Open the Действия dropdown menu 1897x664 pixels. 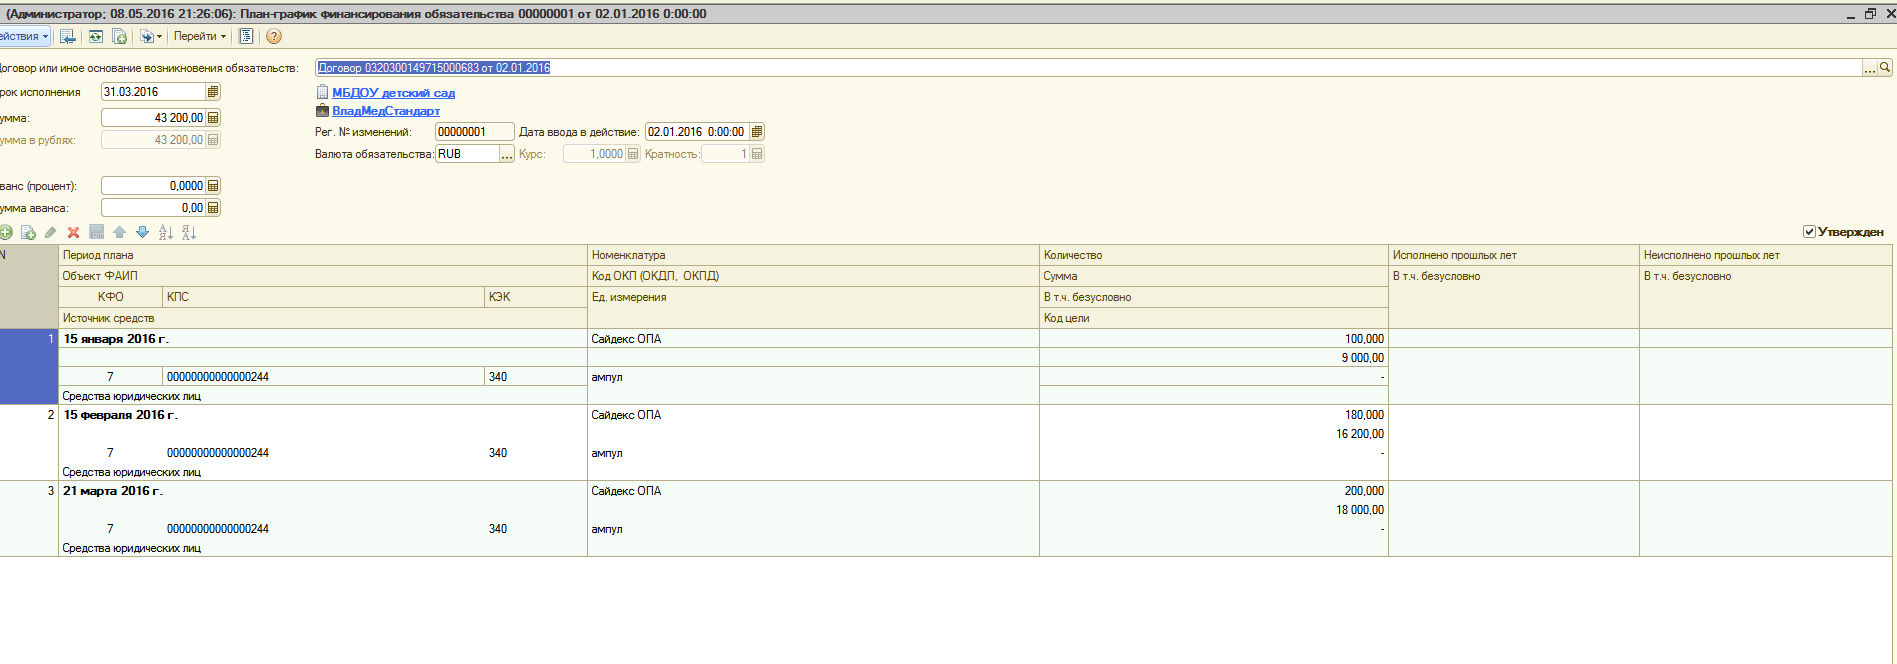pos(24,36)
